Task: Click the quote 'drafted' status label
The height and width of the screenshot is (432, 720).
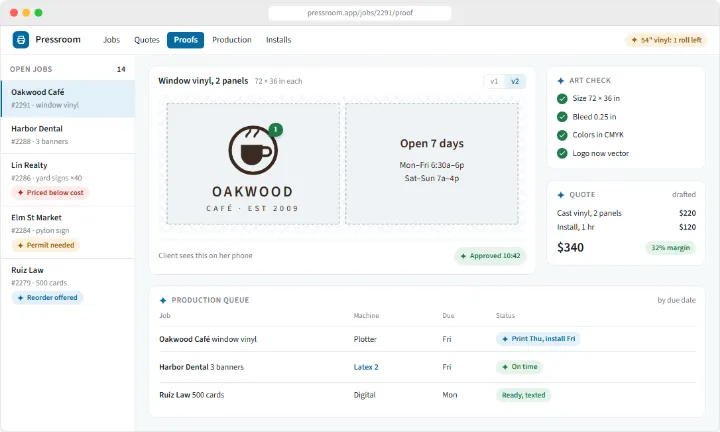Action: [x=684, y=195]
